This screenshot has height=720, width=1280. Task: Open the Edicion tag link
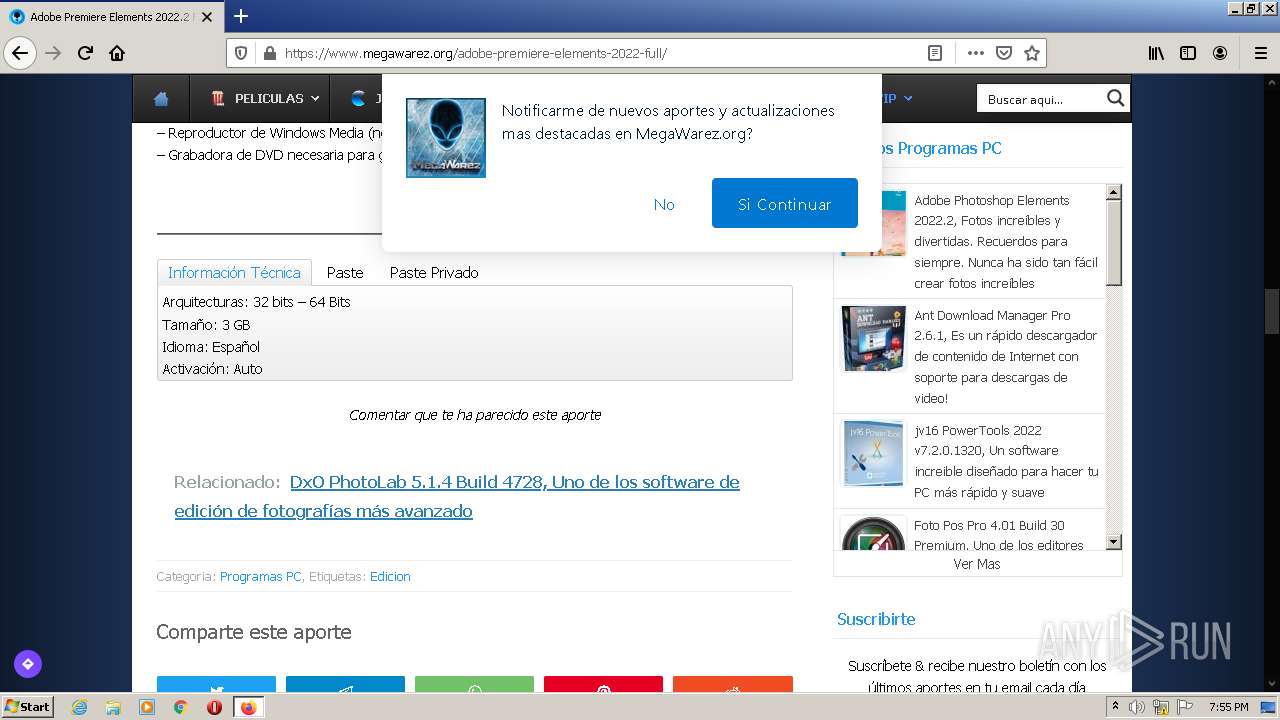click(x=390, y=576)
